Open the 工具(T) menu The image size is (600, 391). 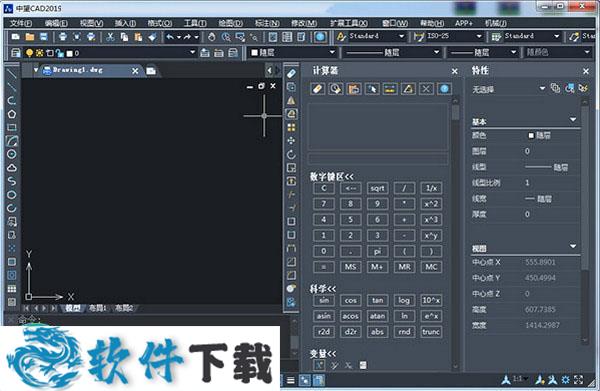click(x=195, y=23)
